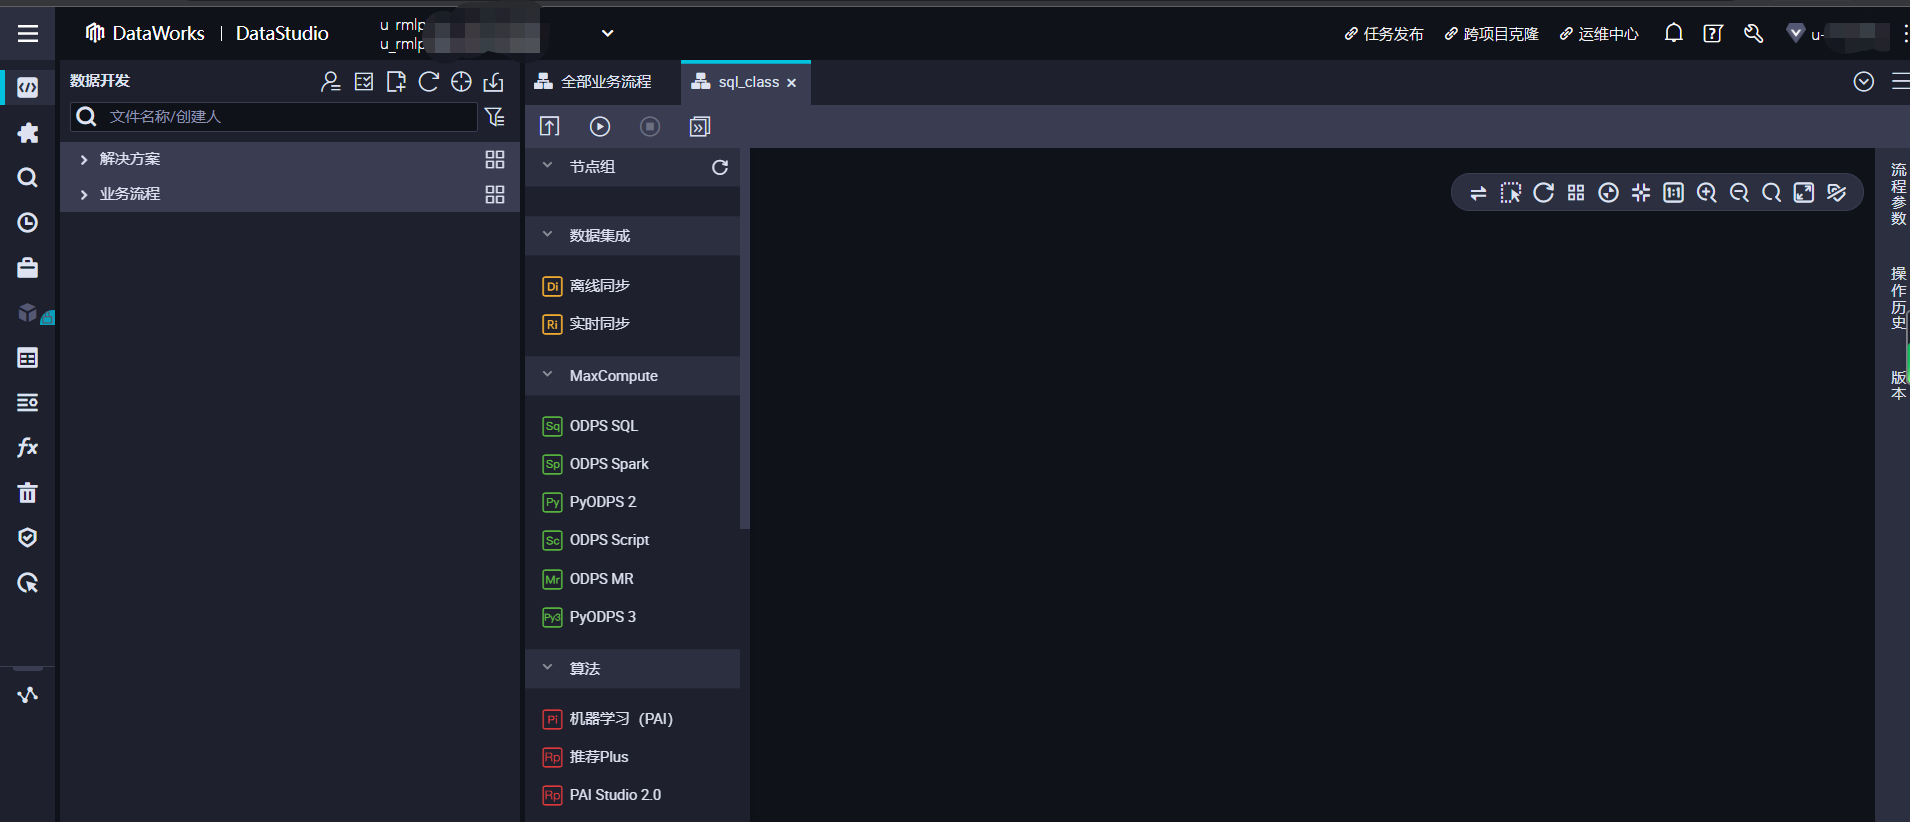Toggle fullscreen for the canvas
This screenshot has height=822, width=1910.
(1804, 193)
